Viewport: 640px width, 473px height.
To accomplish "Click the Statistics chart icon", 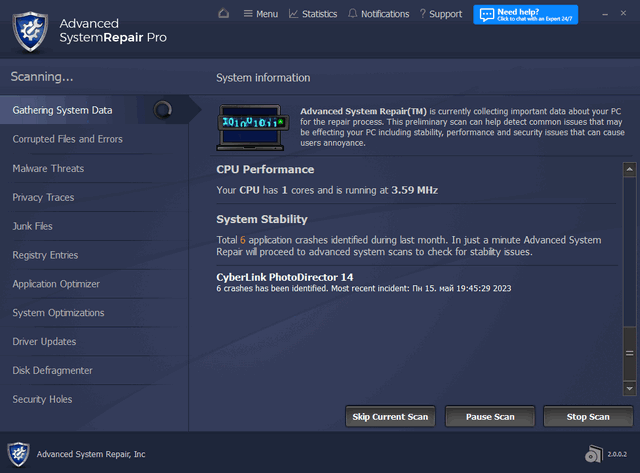I will [x=293, y=14].
